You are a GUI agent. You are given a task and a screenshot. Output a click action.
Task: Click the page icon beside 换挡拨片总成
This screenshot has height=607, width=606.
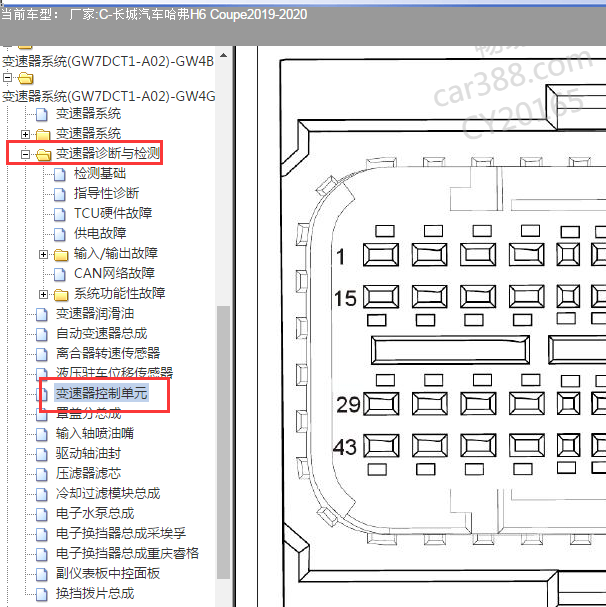point(41,595)
